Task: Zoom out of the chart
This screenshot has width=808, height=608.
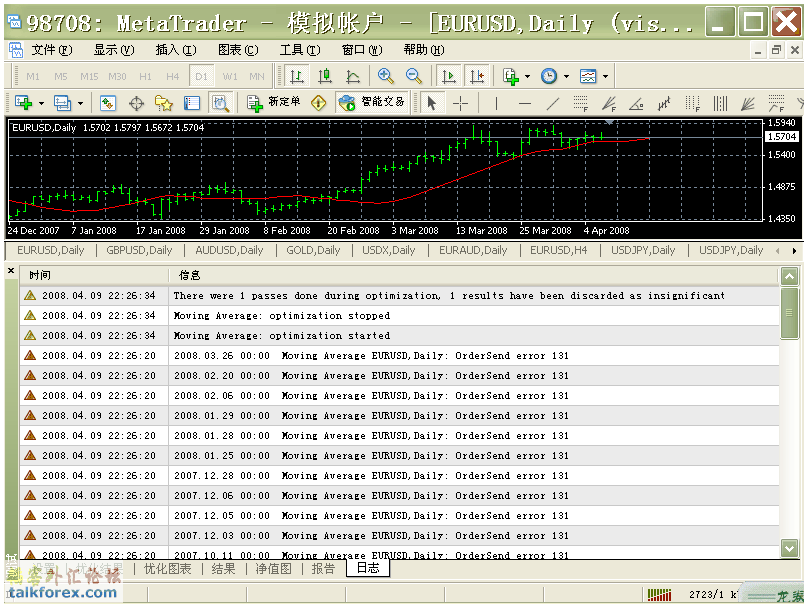Action: 413,76
